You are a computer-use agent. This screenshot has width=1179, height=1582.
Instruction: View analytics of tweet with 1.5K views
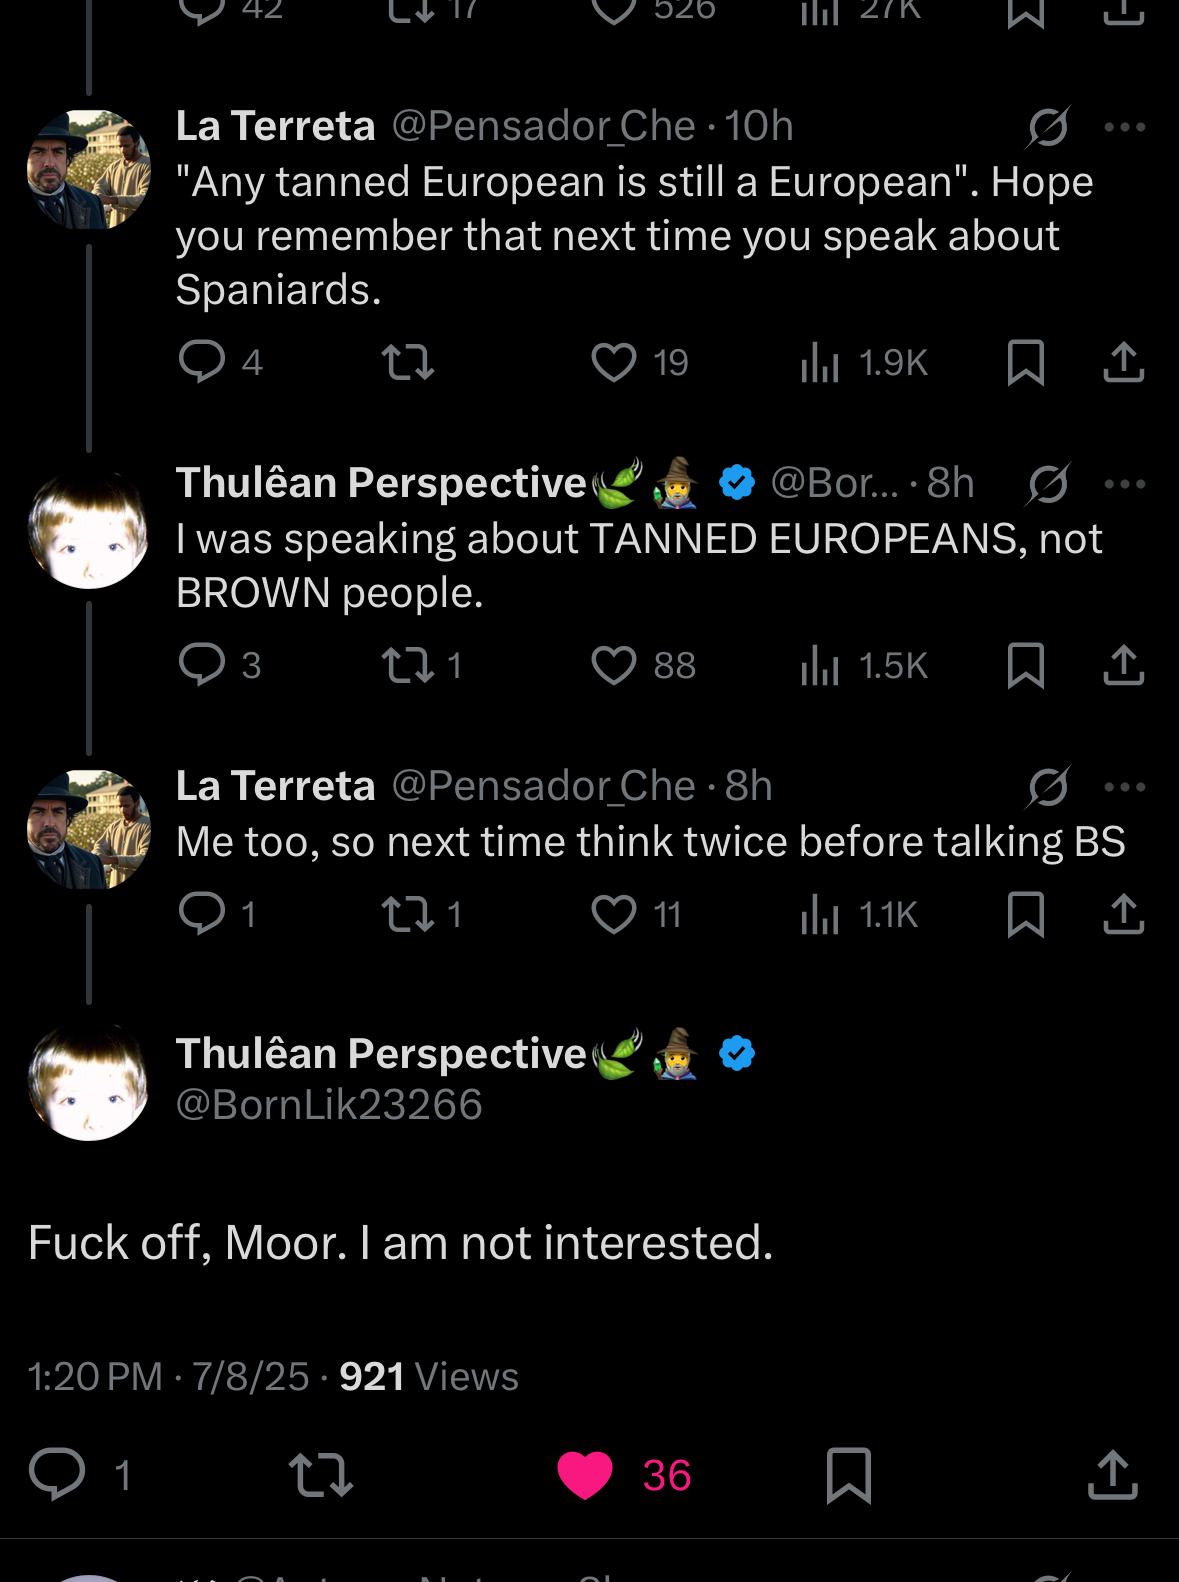(x=864, y=665)
